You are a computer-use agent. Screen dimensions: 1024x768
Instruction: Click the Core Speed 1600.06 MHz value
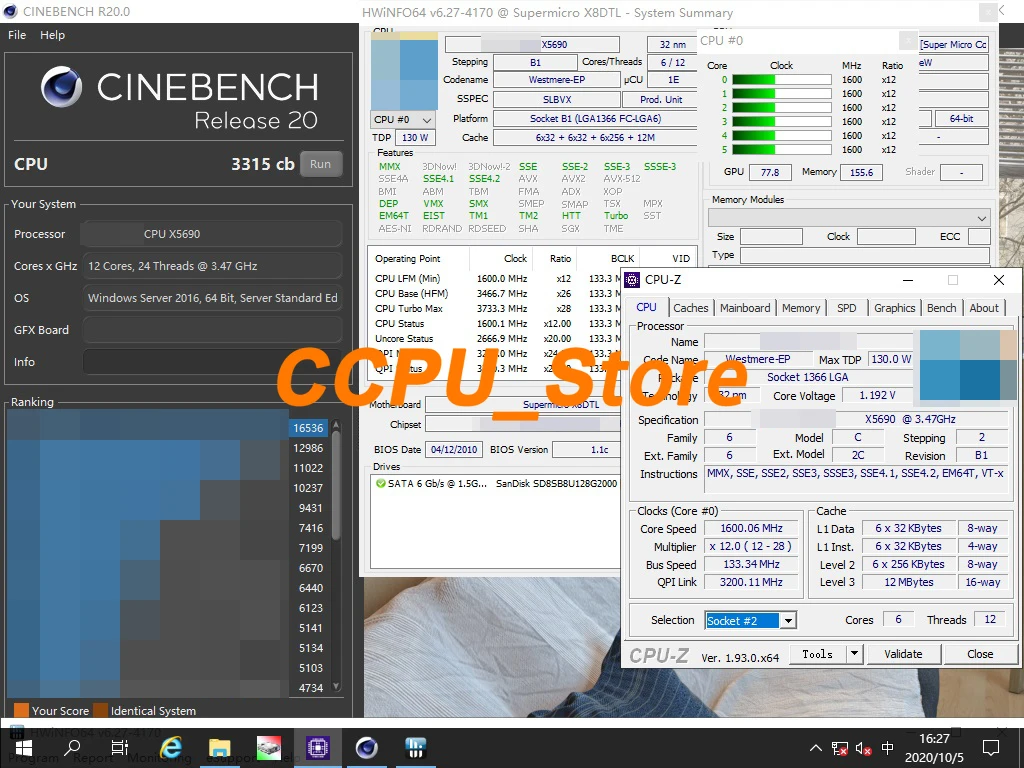click(x=751, y=528)
